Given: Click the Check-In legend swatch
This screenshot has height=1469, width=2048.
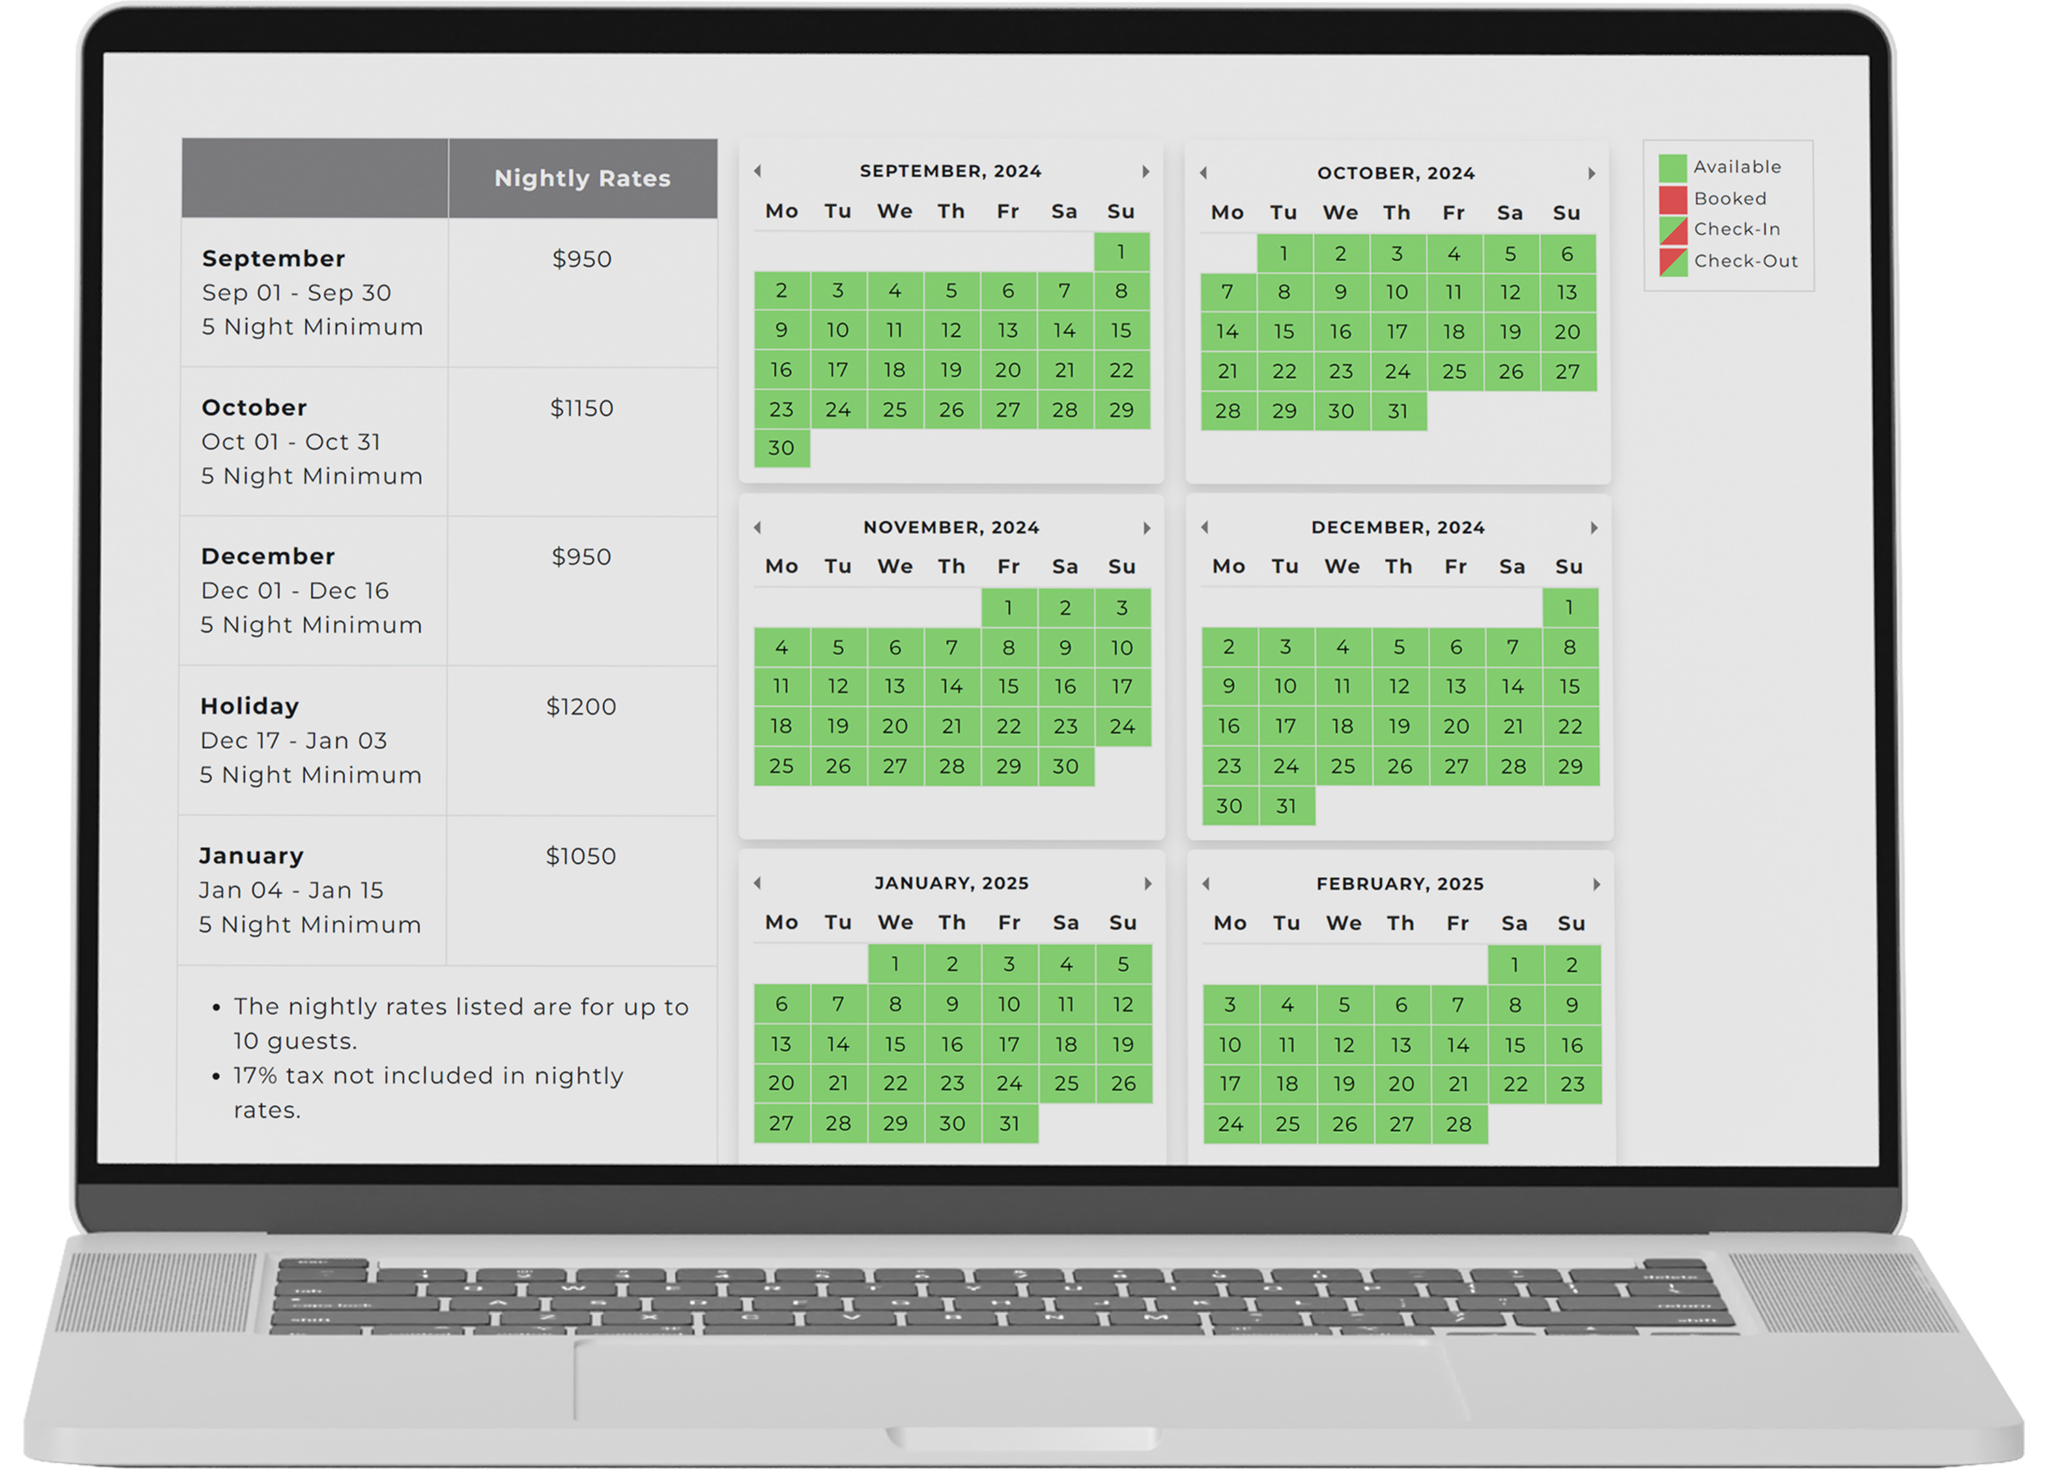Looking at the screenshot, I should click(1673, 230).
